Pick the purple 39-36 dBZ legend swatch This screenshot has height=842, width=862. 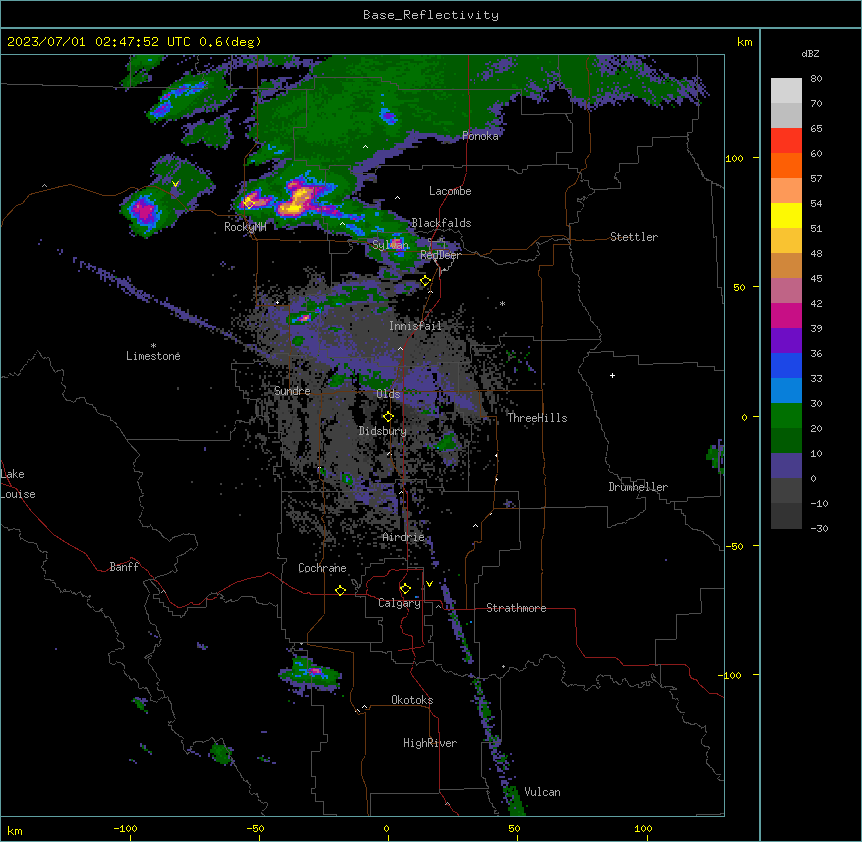click(786, 340)
